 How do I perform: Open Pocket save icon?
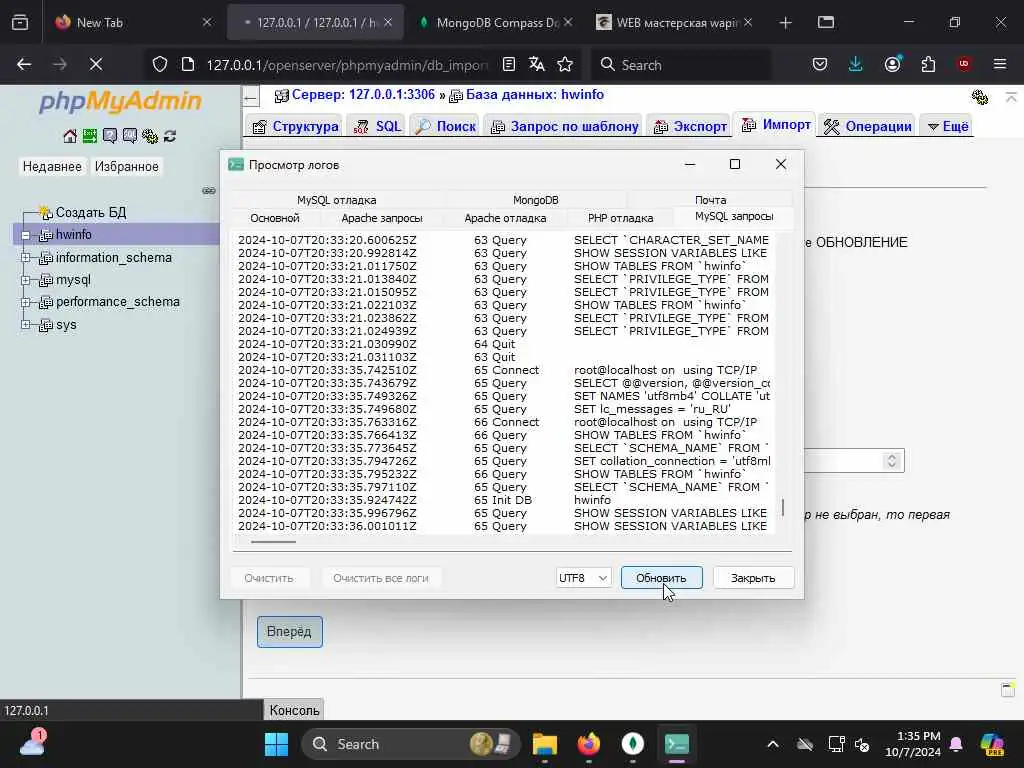click(x=820, y=64)
